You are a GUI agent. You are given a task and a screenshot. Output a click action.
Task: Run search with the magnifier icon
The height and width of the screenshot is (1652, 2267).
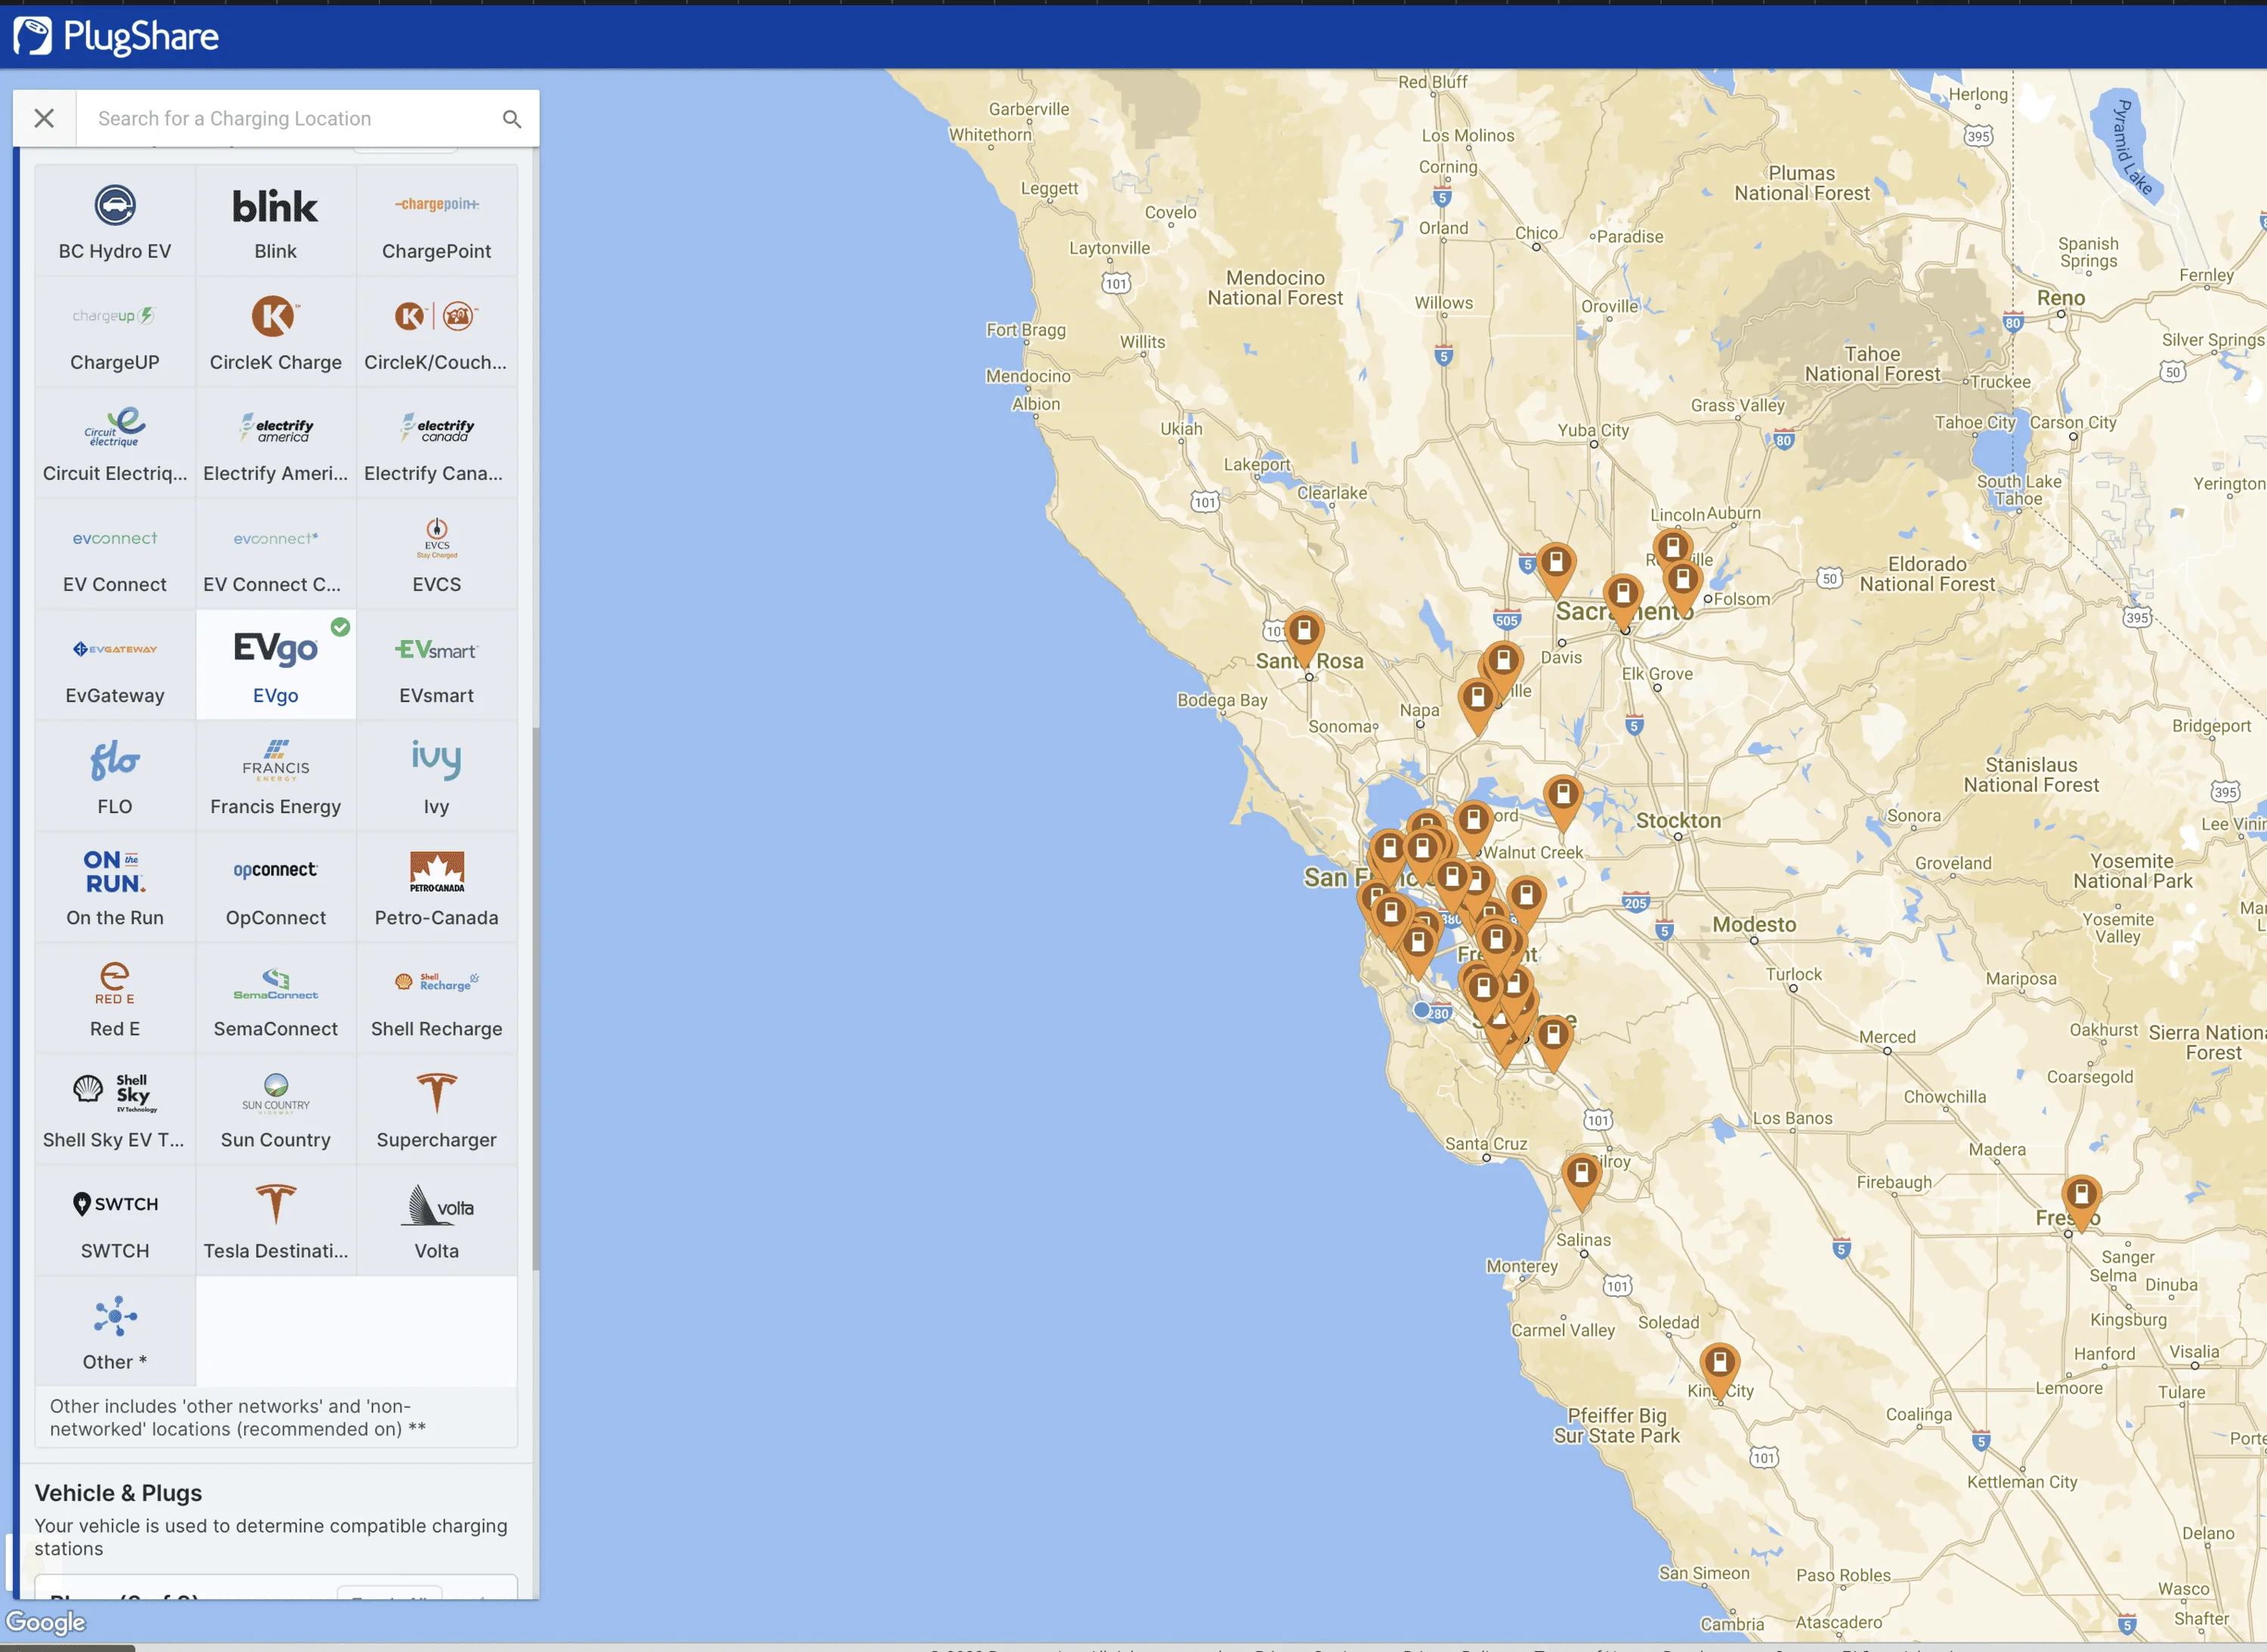[512, 119]
